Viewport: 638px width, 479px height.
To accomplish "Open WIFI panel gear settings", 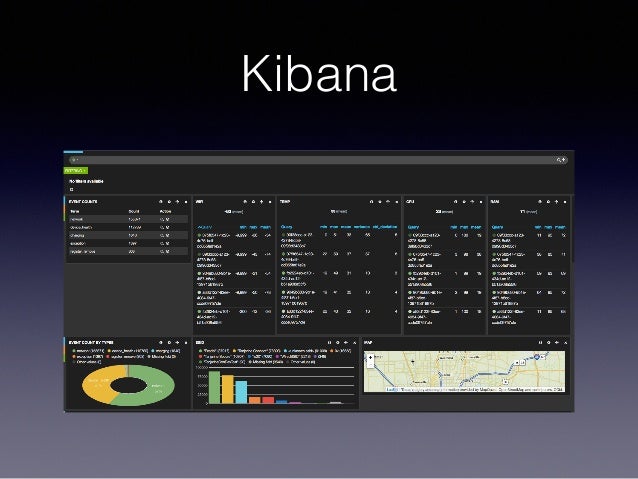I will tap(253, 202).
